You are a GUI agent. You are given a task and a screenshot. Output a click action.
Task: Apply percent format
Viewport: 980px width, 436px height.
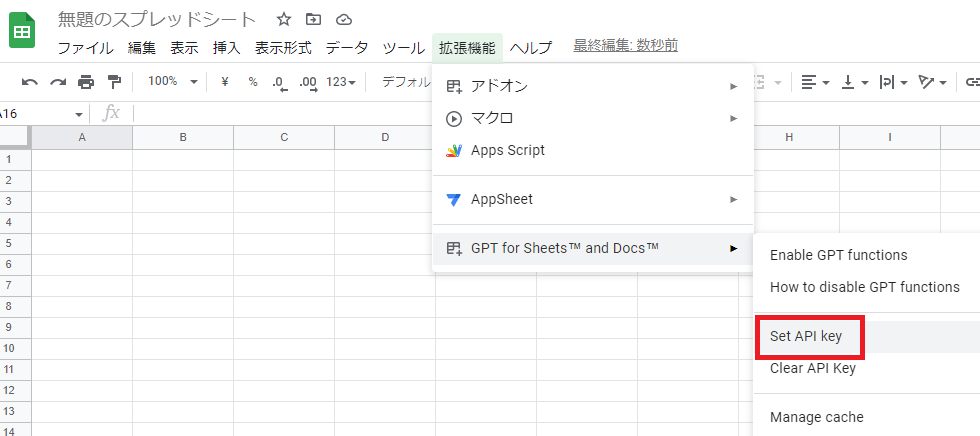tap(252, 81)
